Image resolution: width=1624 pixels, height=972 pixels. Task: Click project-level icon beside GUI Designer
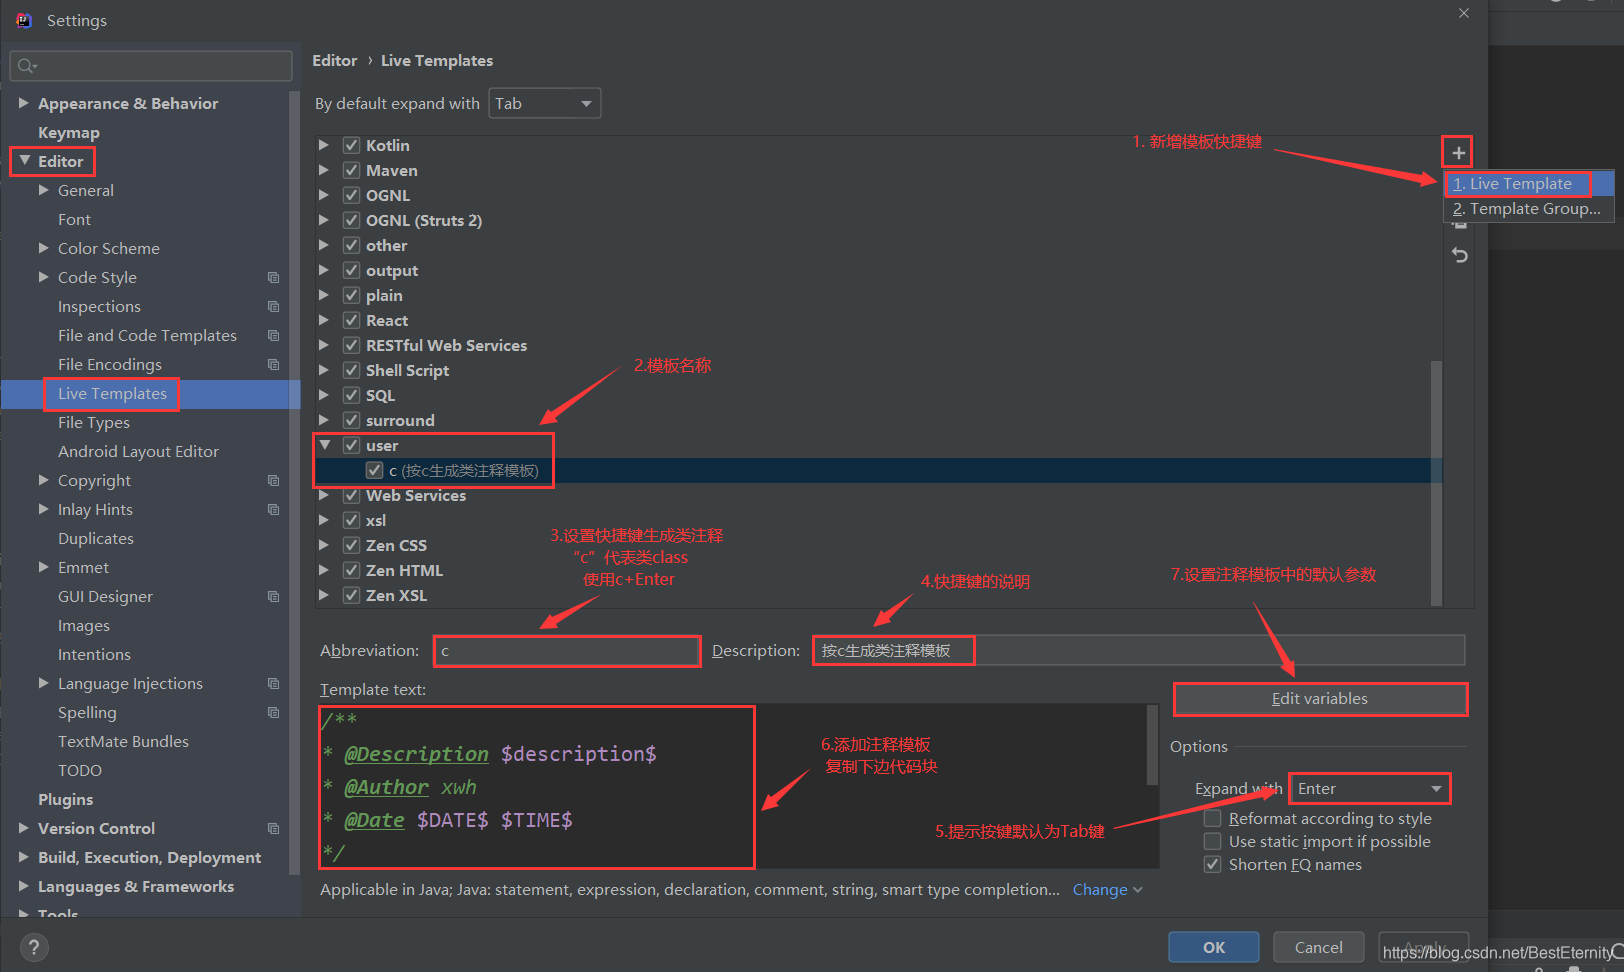click(273, 596)
